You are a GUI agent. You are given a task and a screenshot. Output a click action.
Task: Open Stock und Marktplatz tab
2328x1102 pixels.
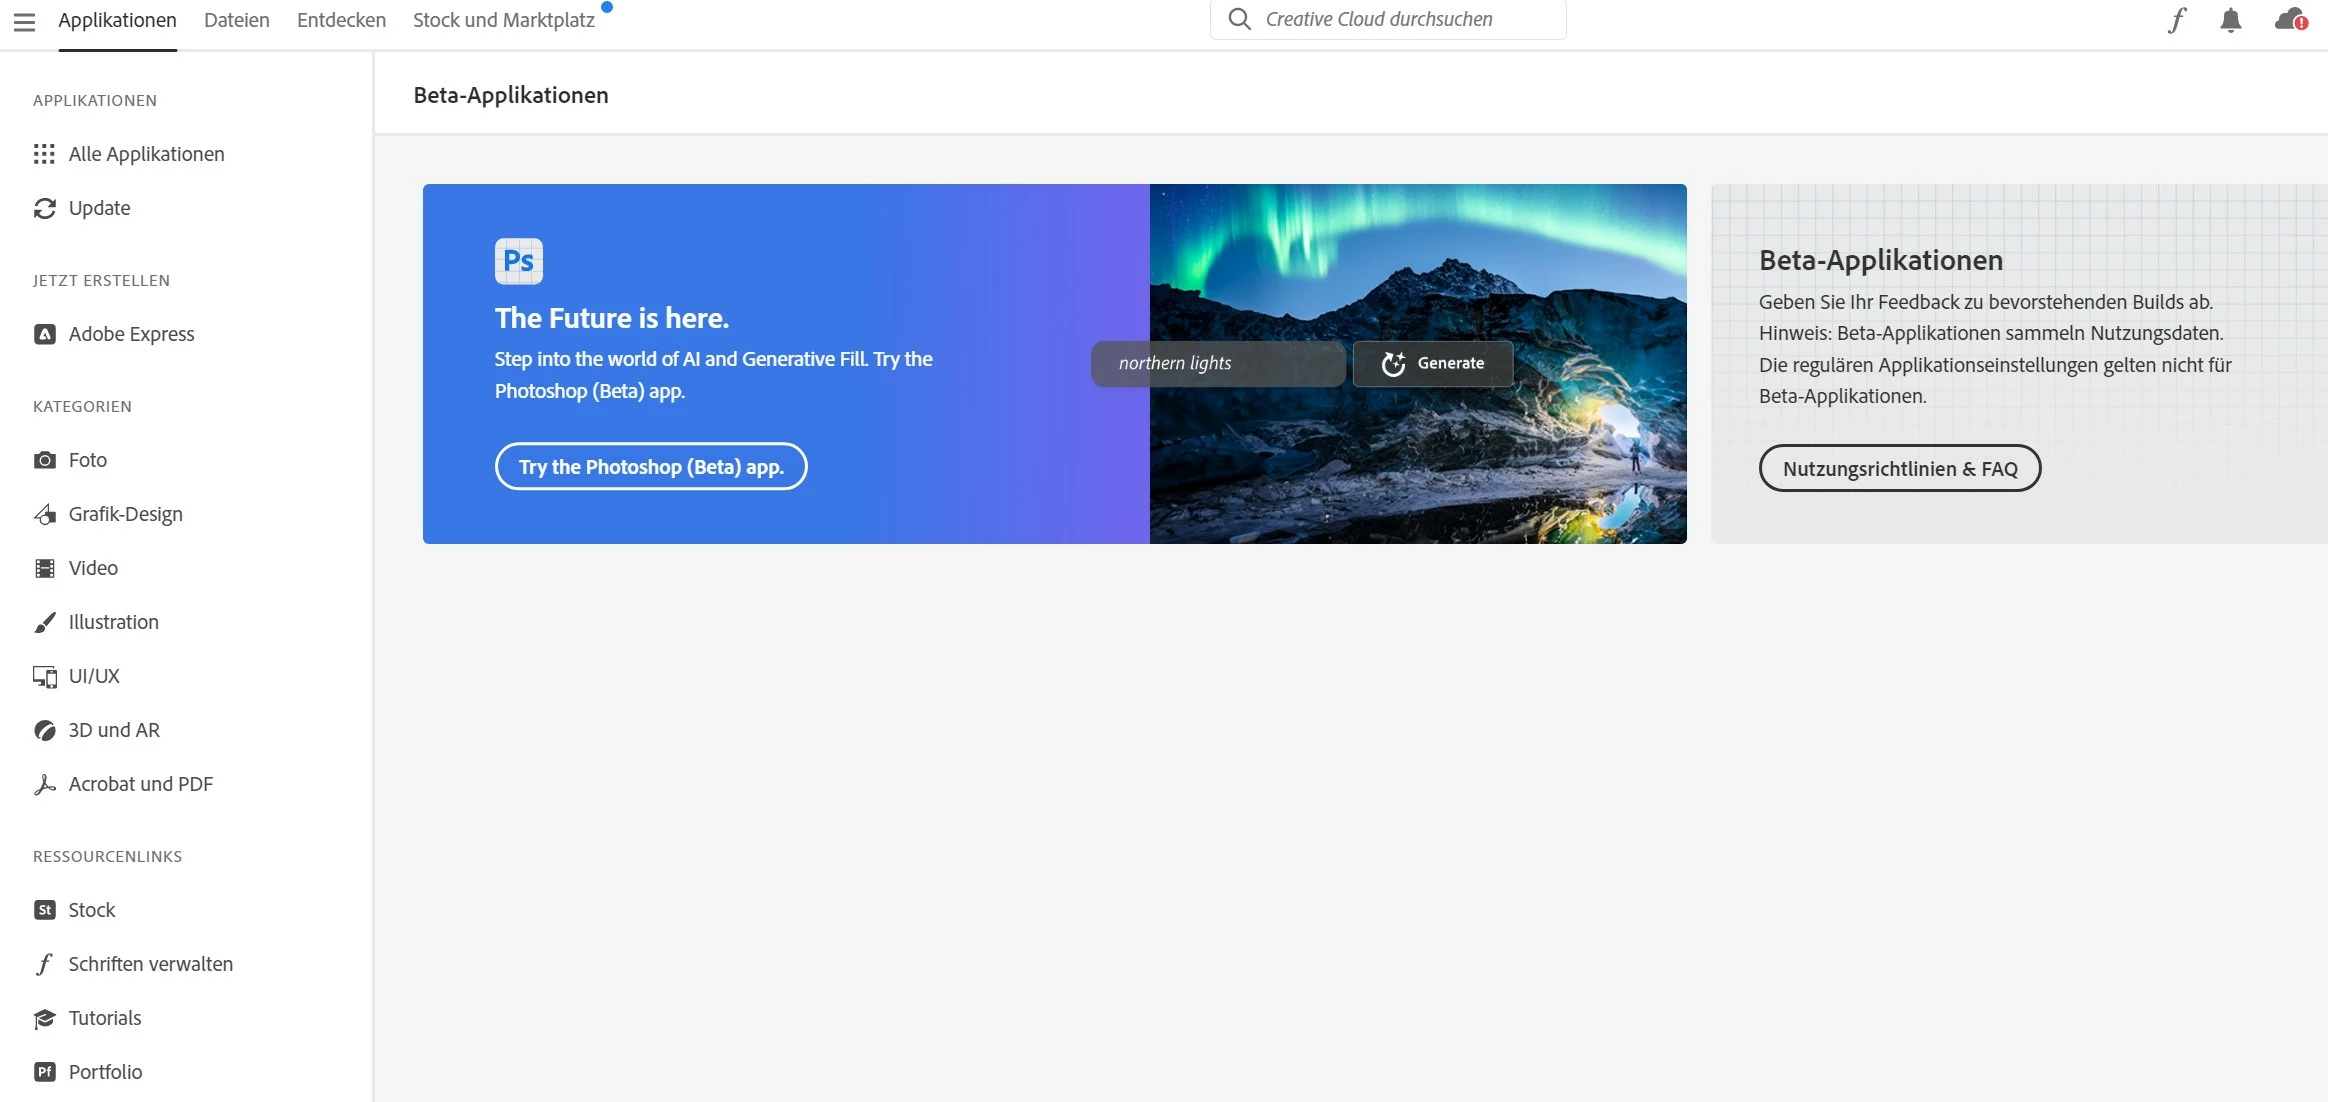[x=503, y=20]
